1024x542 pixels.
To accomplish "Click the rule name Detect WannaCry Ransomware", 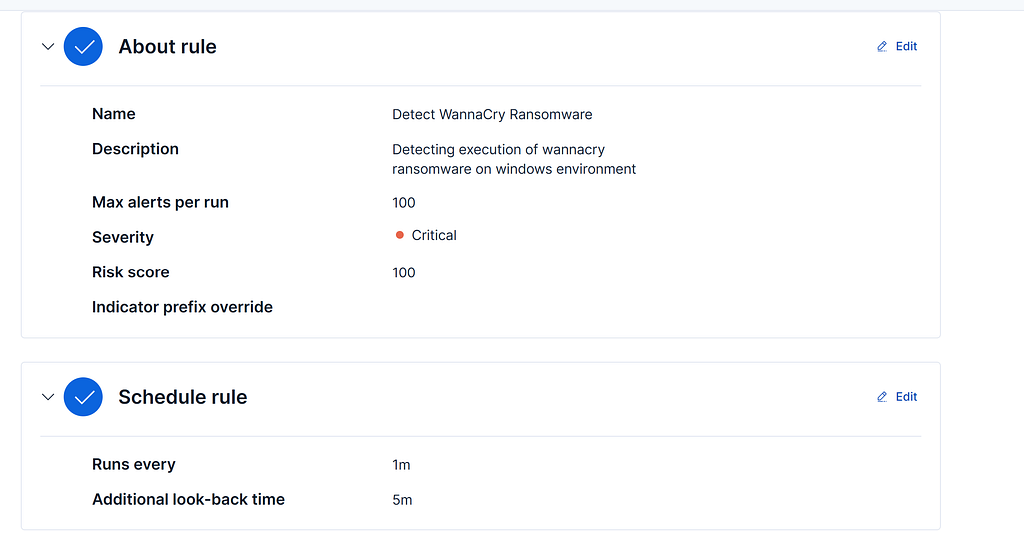I will tap(492, 115).
